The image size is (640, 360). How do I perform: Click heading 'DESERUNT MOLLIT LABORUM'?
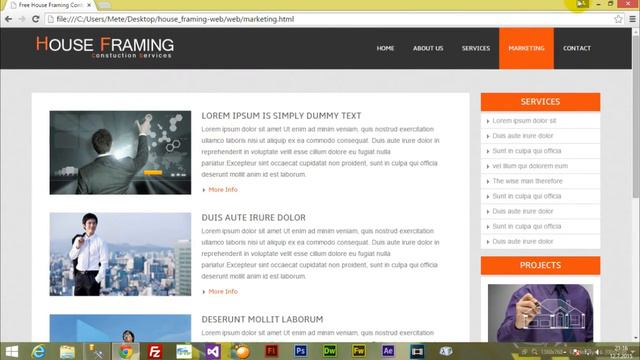point(262,320)
